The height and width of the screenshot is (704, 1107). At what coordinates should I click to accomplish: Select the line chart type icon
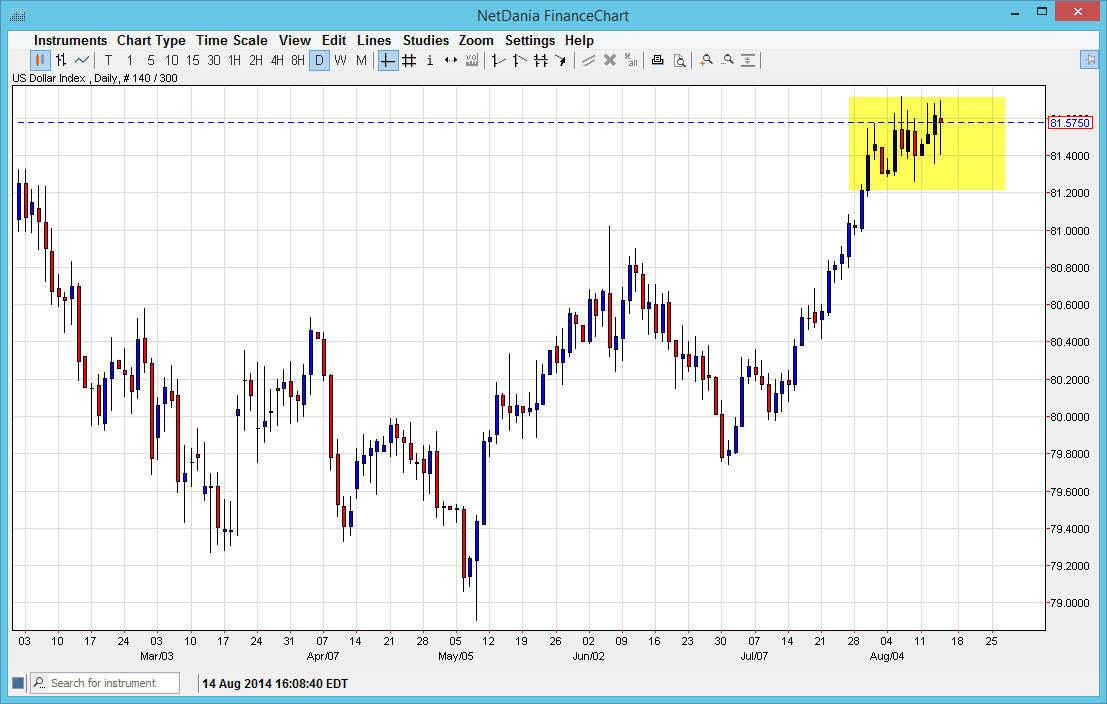point(82,60)
